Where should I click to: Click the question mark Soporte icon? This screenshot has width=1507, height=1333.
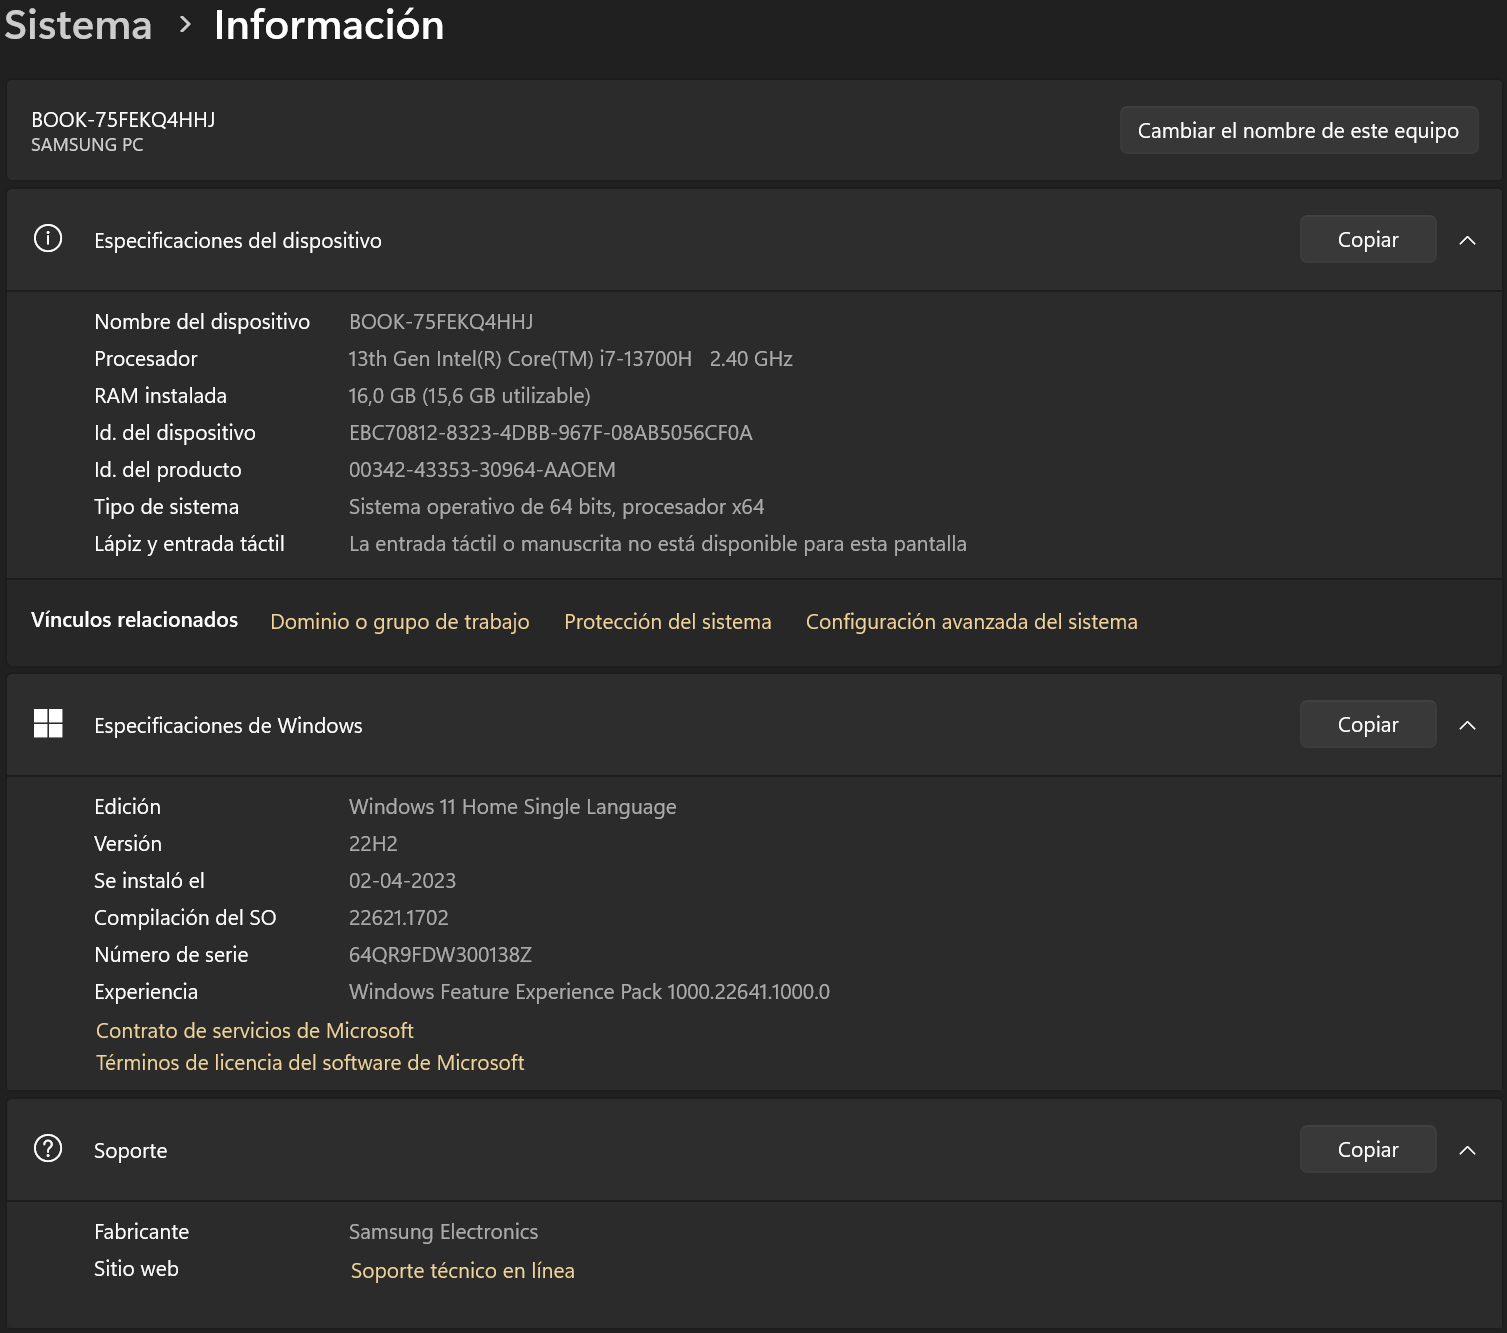pos(48,1148)
